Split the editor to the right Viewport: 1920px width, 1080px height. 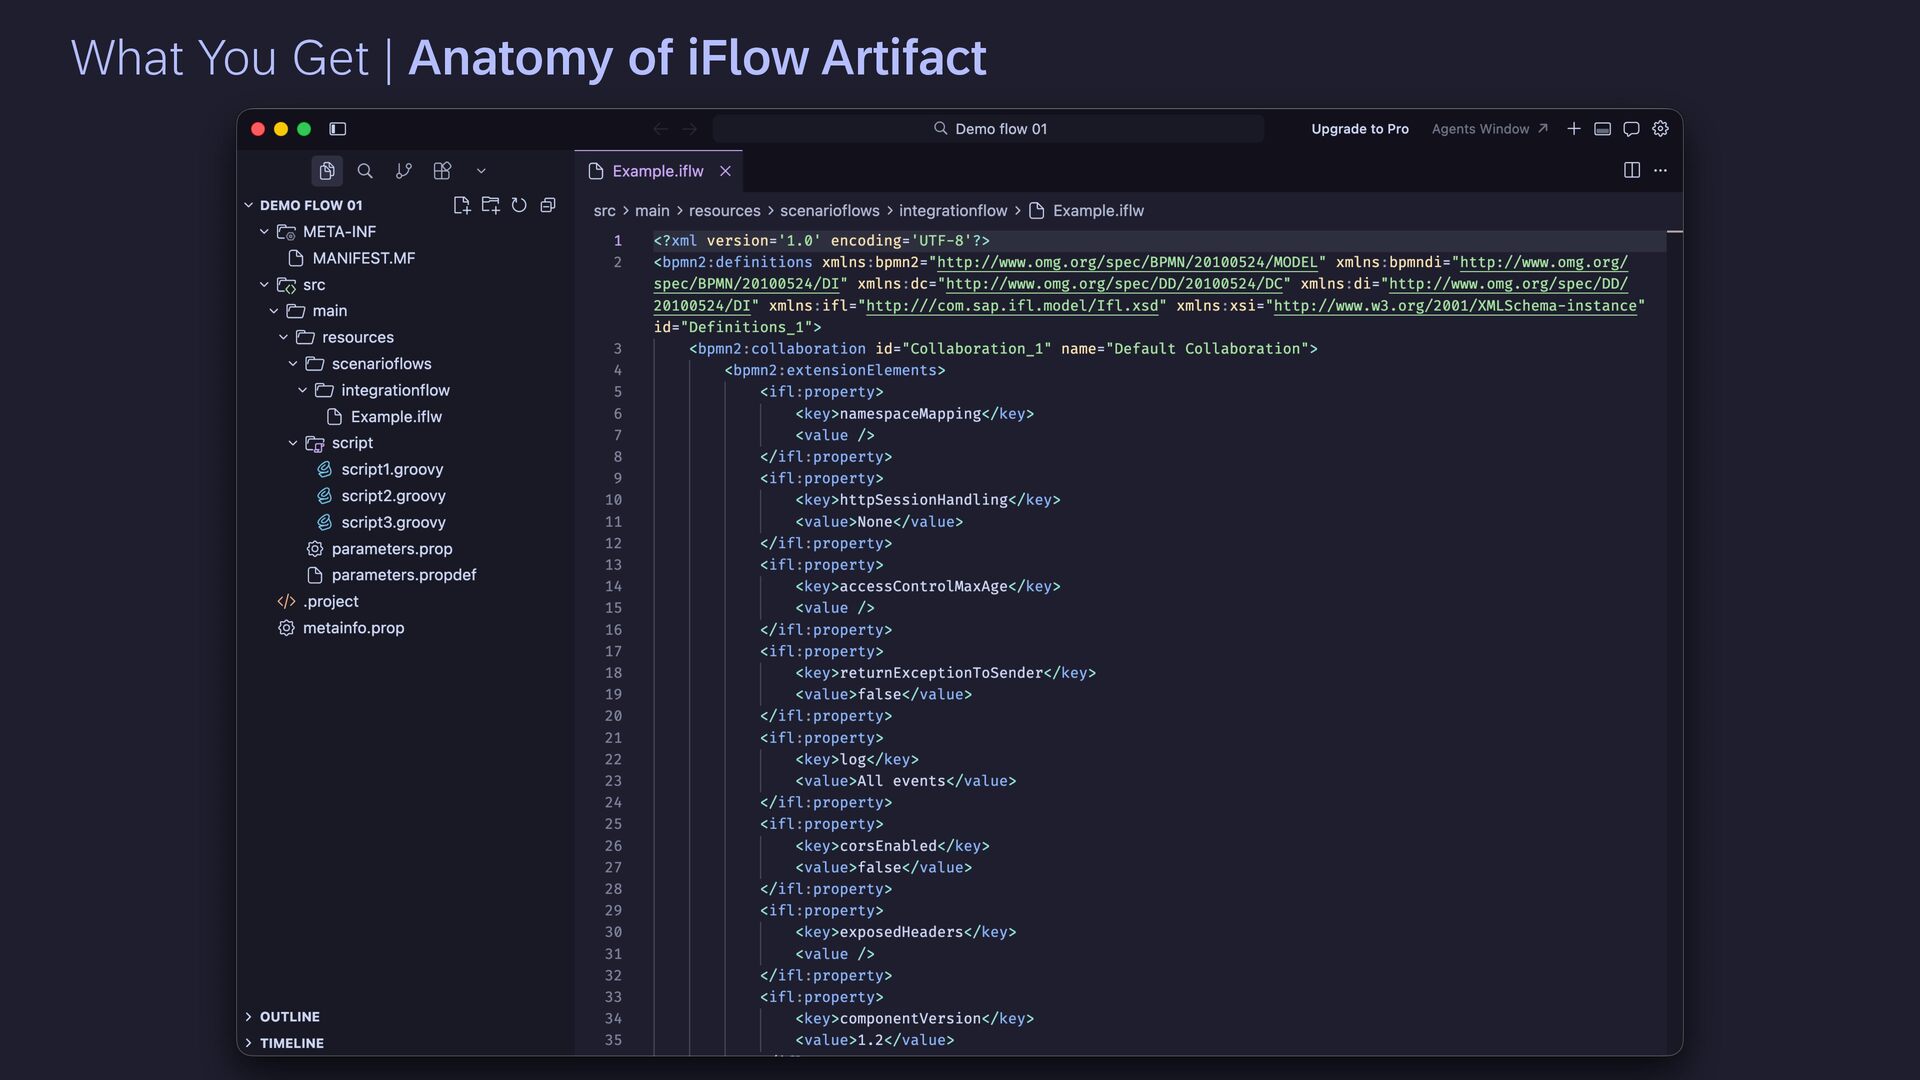1631,170
